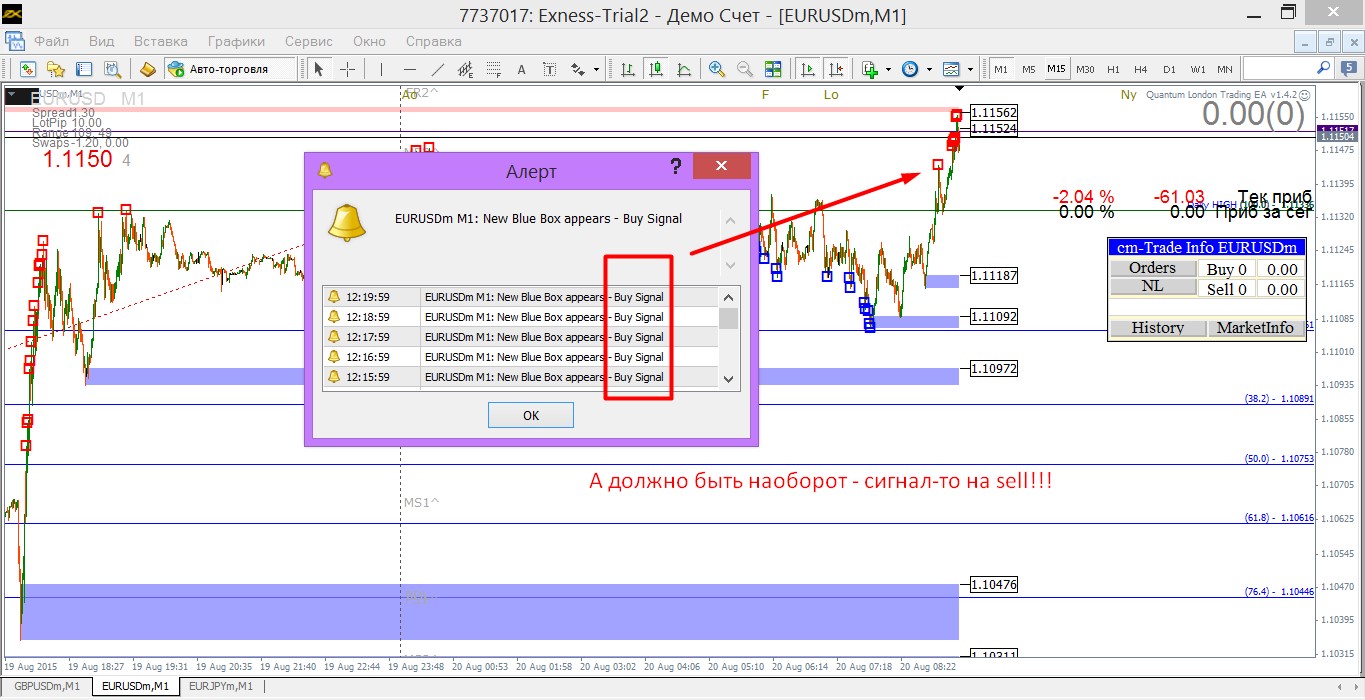Click the History button
Viewport: 1365px width, 700px height.
click(x=1157, y=328)
